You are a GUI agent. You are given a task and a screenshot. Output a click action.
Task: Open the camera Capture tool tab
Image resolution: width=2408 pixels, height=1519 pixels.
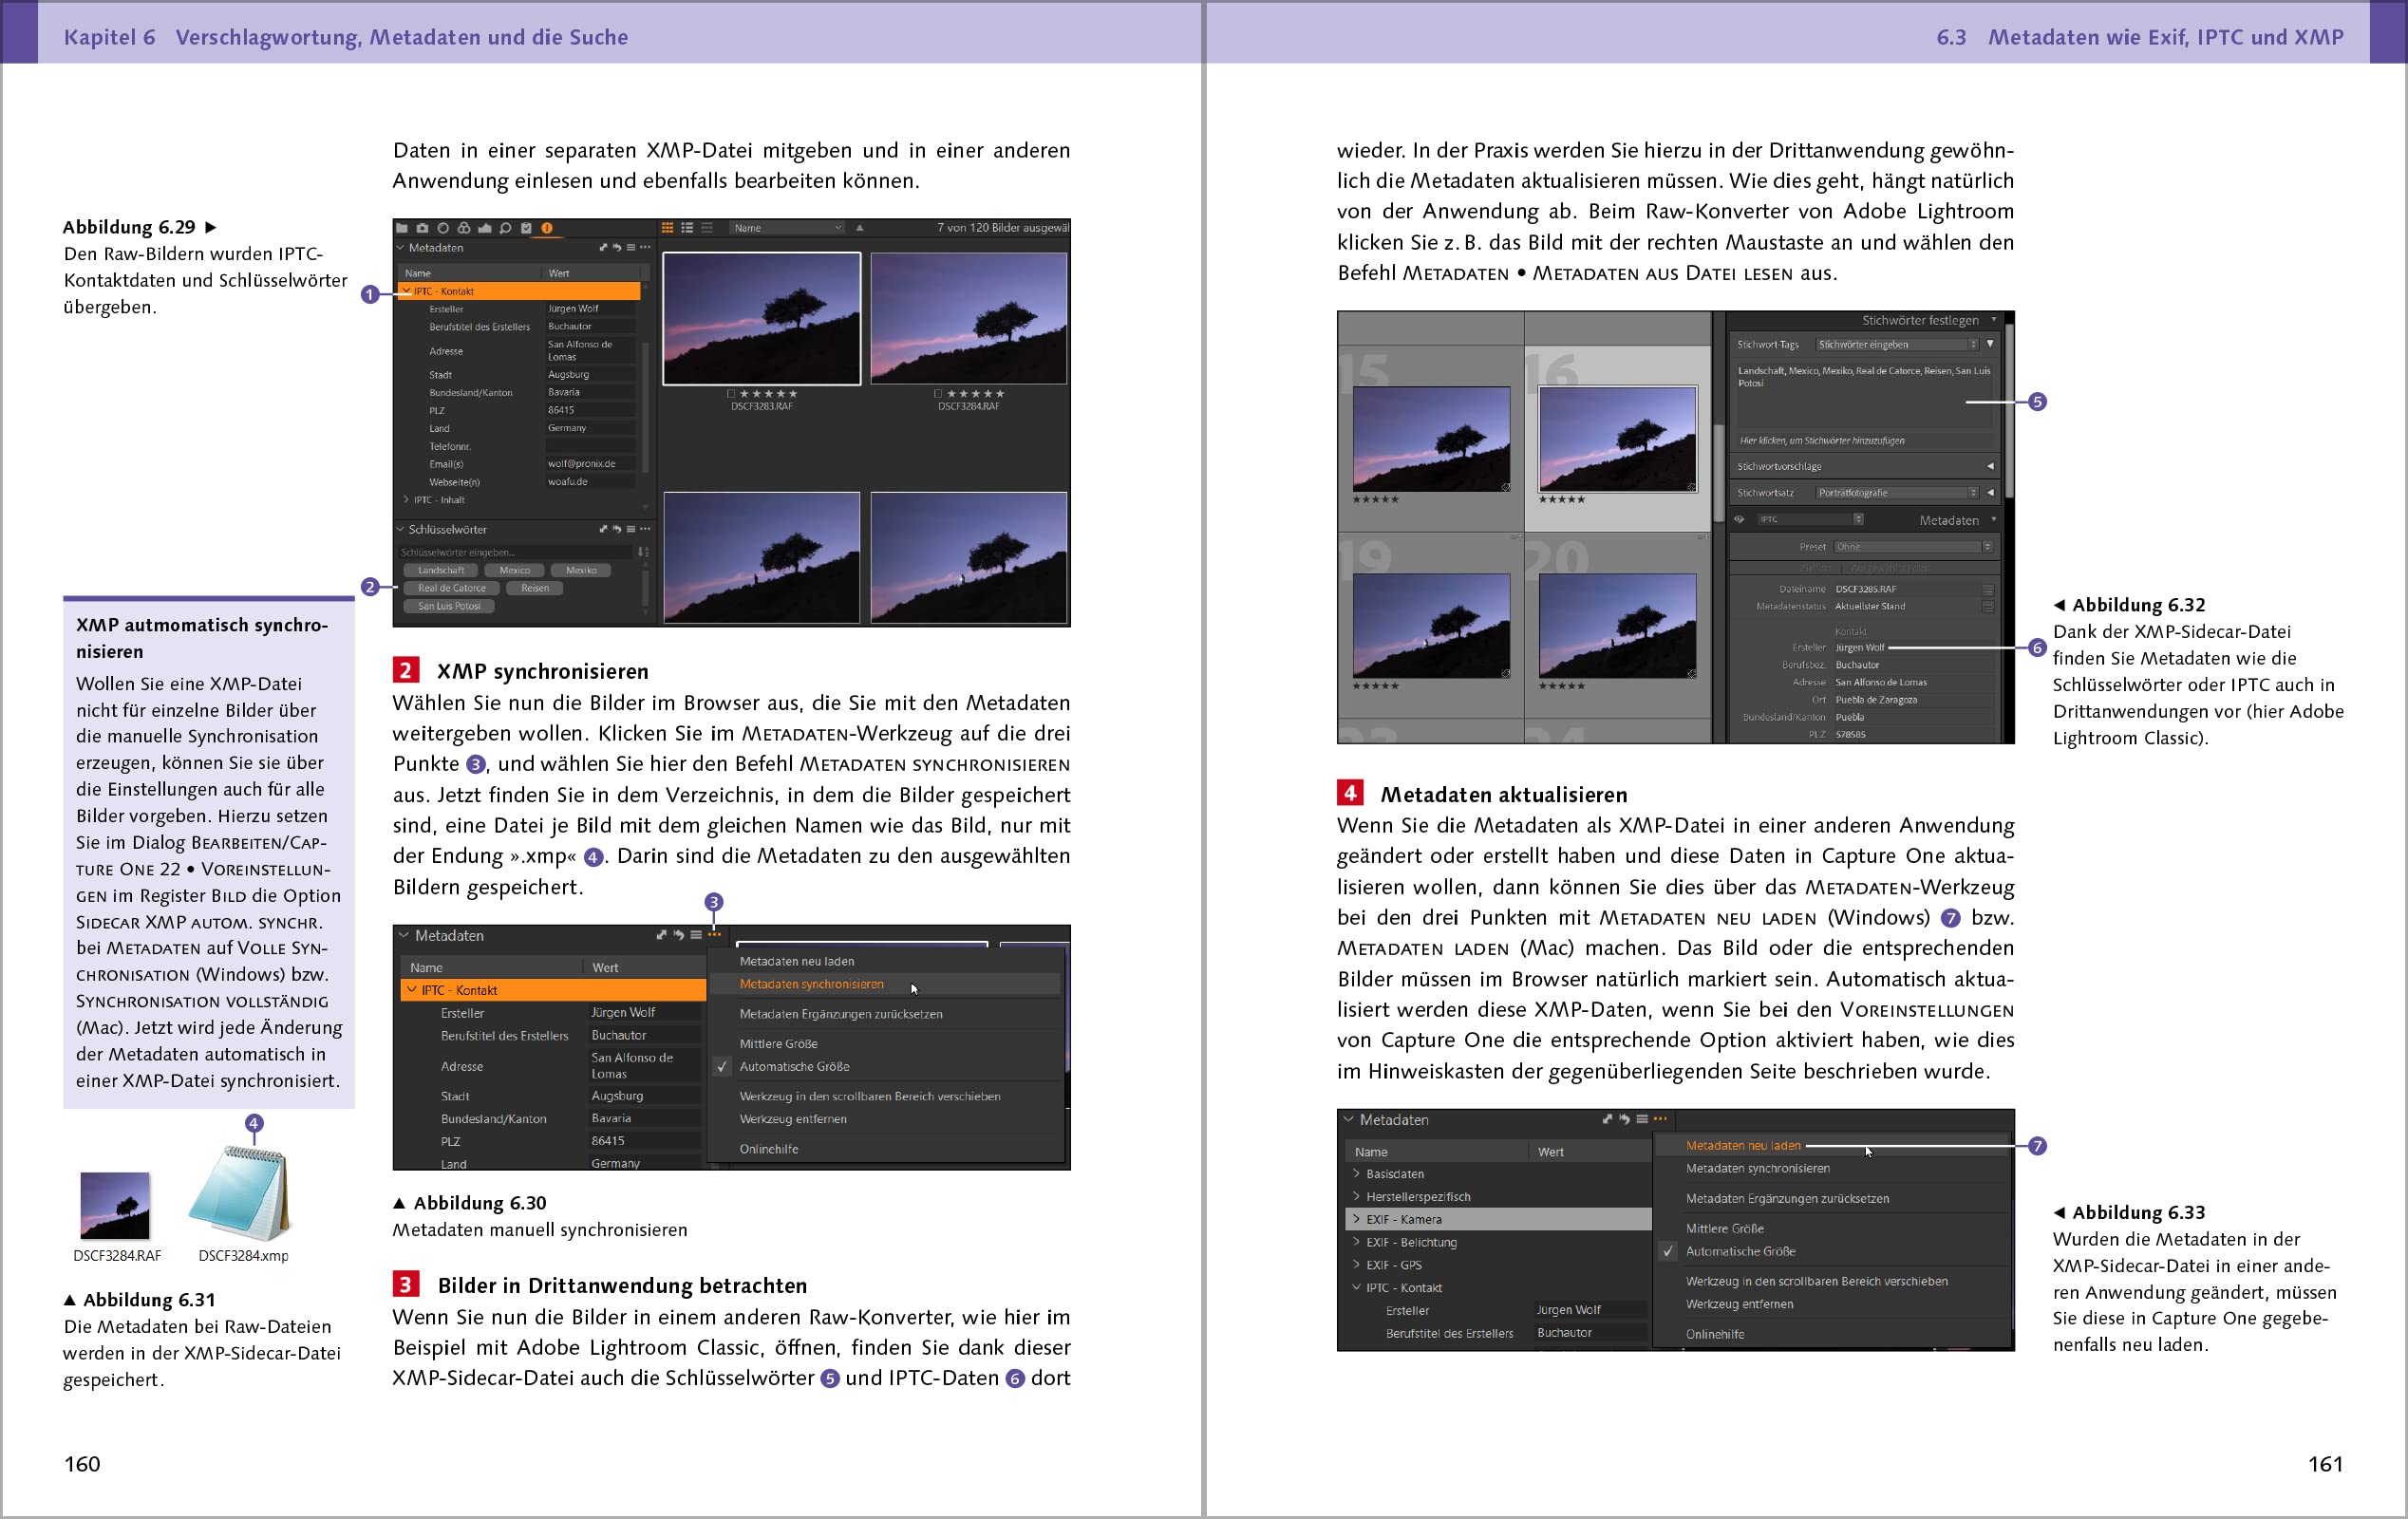coord(422,228)
